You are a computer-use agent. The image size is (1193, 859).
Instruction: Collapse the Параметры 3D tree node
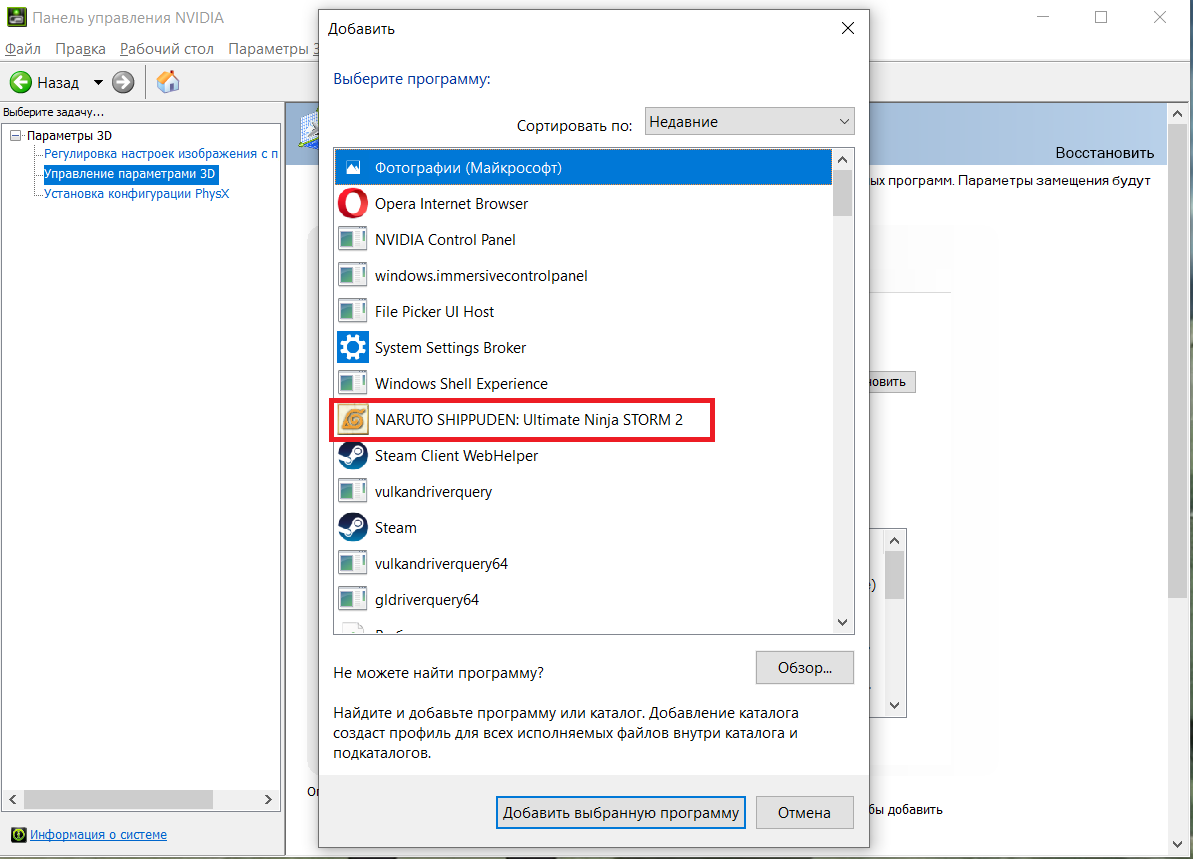click(x=15, y=135)
